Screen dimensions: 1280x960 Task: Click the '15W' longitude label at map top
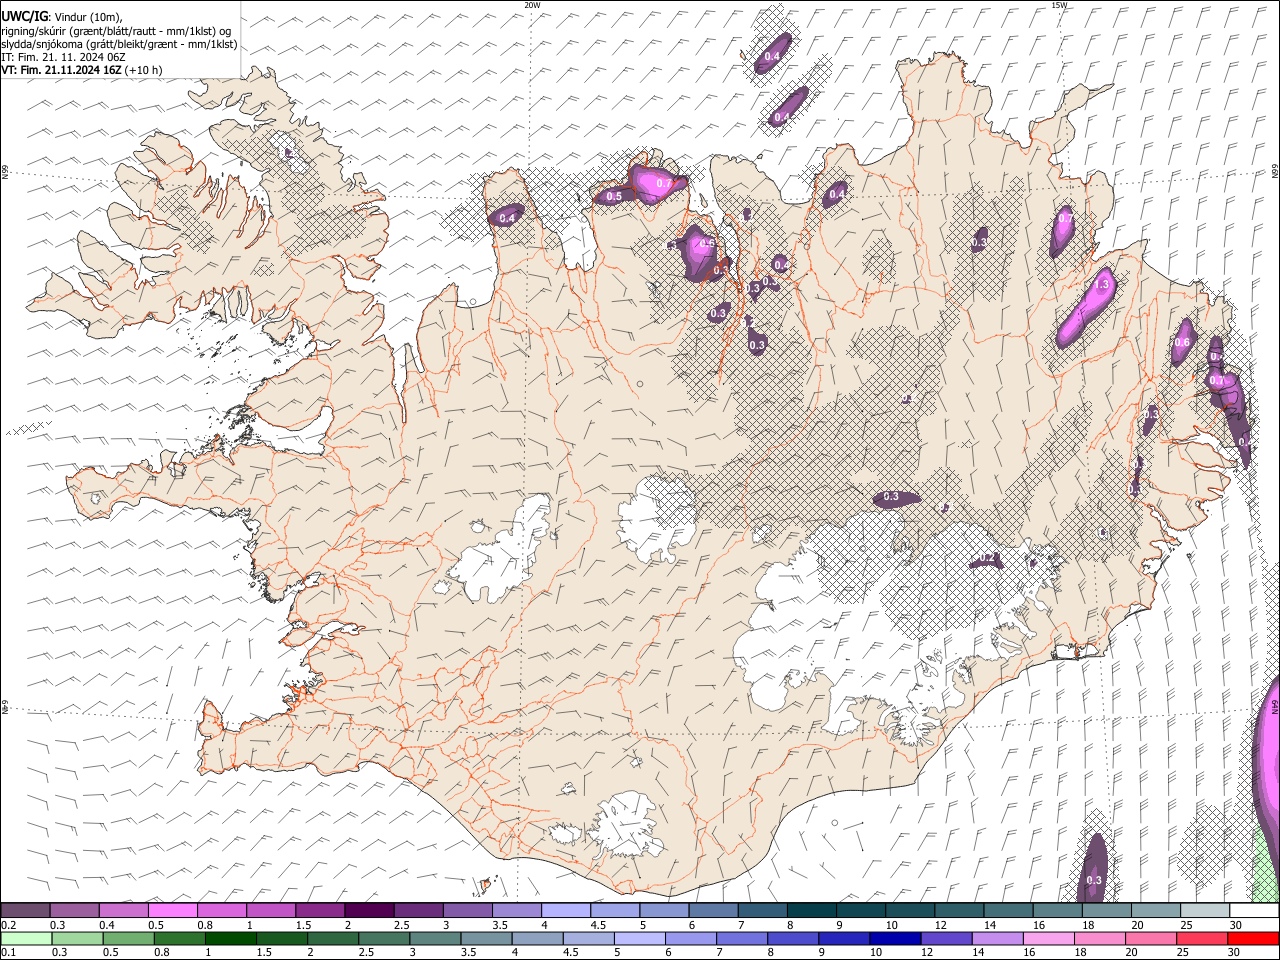(1059, 5)
